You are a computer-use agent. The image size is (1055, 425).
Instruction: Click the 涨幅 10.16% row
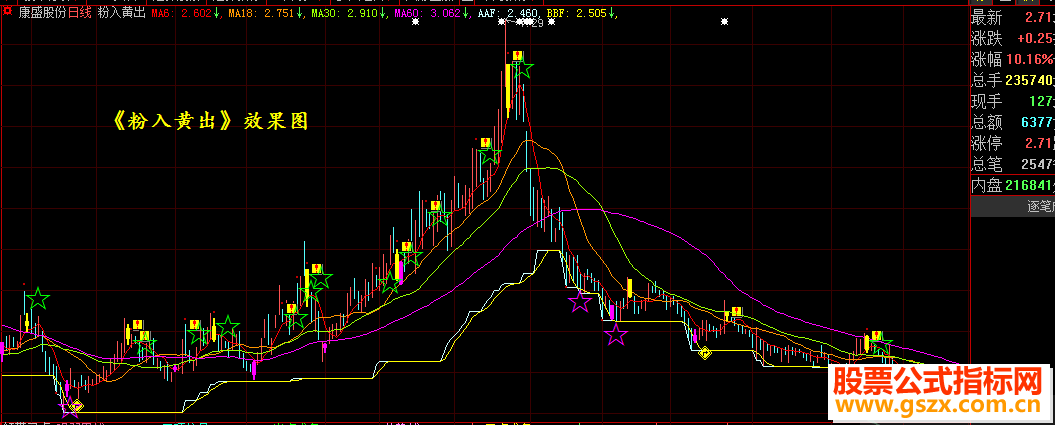coord(1013,59)
